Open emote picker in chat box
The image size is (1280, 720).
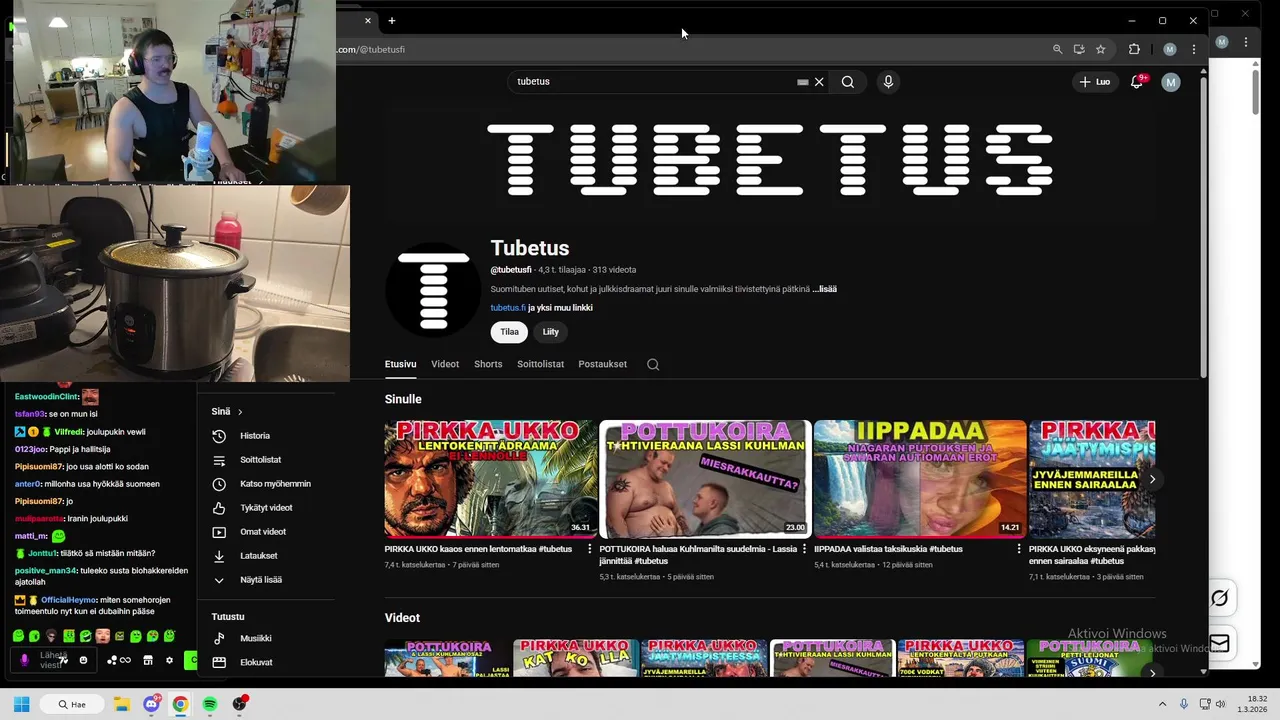point(83,660)
